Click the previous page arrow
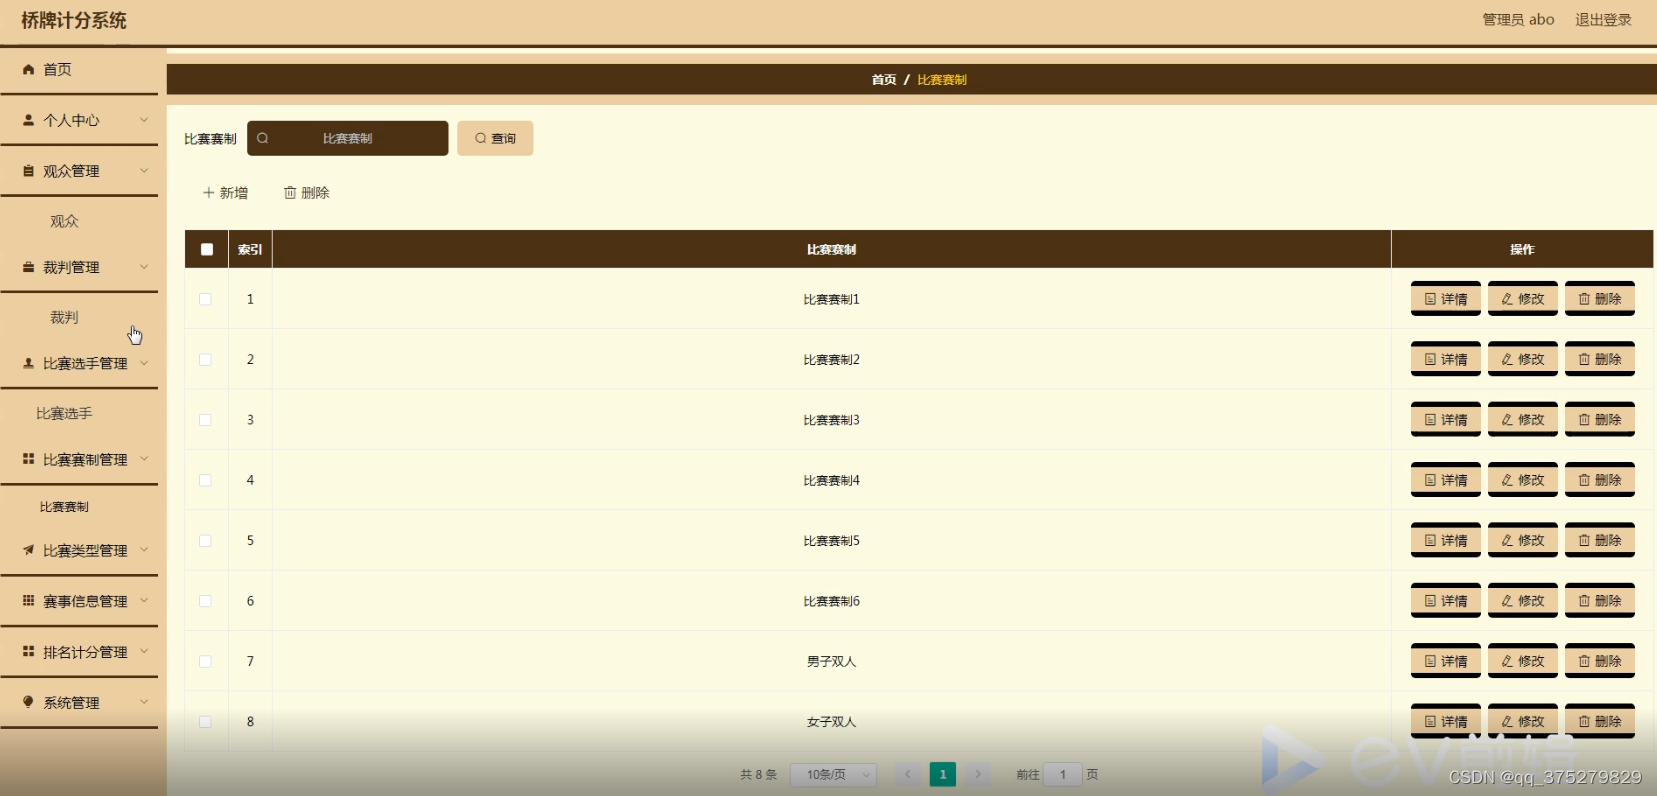 click(908, 774)
